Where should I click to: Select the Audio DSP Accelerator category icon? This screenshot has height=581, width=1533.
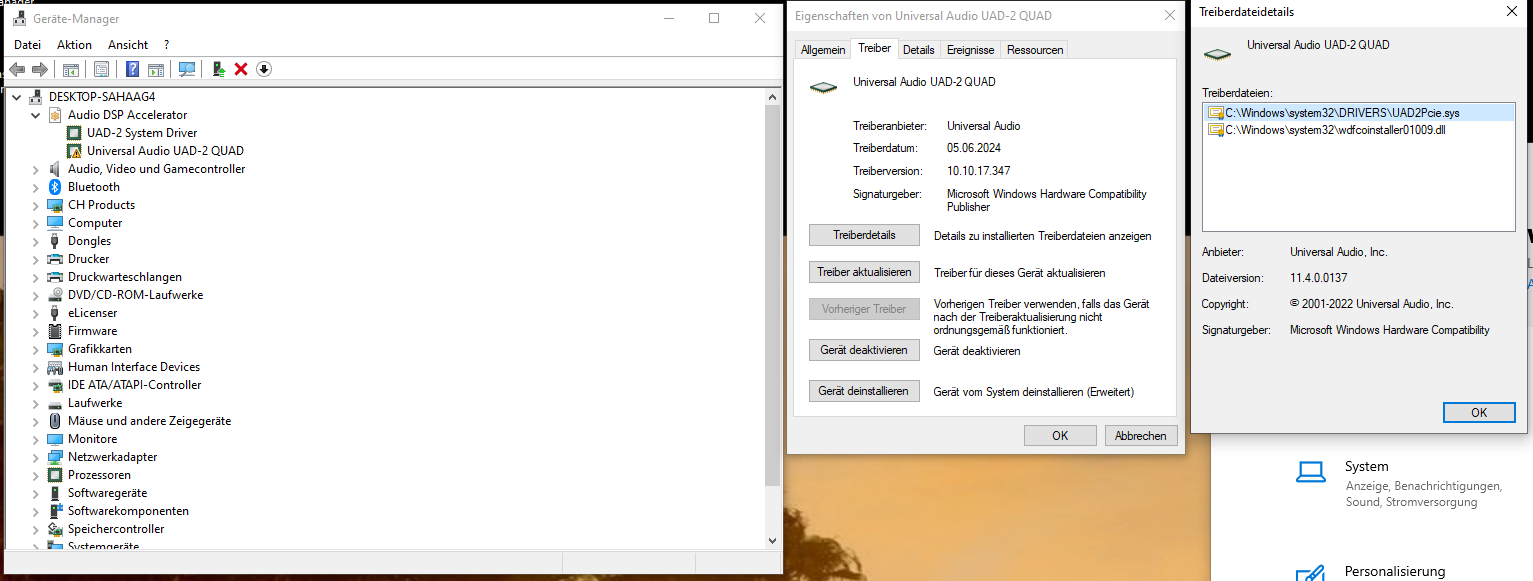(x=56, y=115)
